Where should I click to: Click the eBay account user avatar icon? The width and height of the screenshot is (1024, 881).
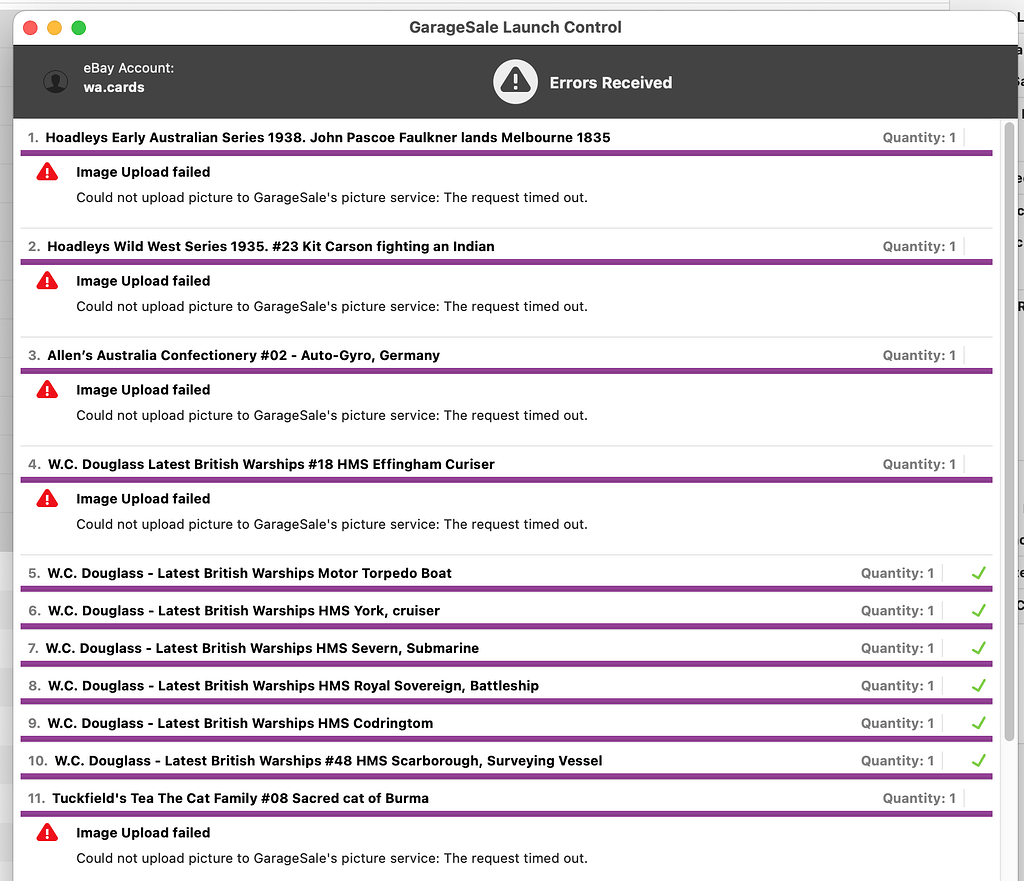coord(56,82)
